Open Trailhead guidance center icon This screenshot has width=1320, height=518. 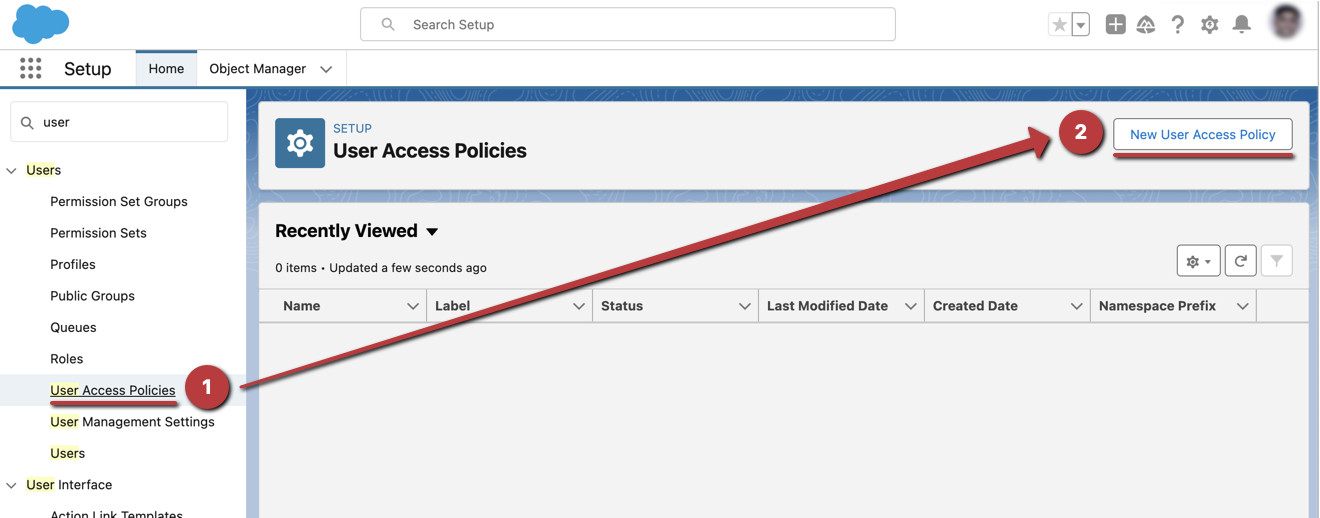[1146, 25]
